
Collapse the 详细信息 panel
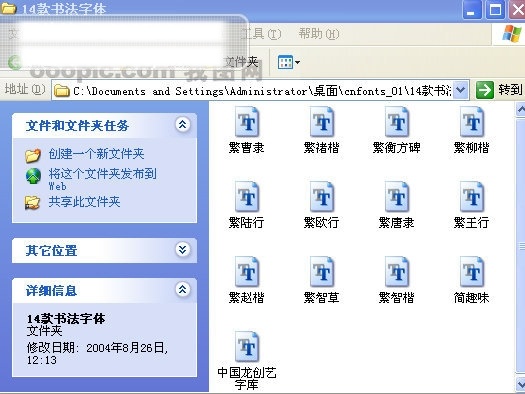tap(182, 289)
